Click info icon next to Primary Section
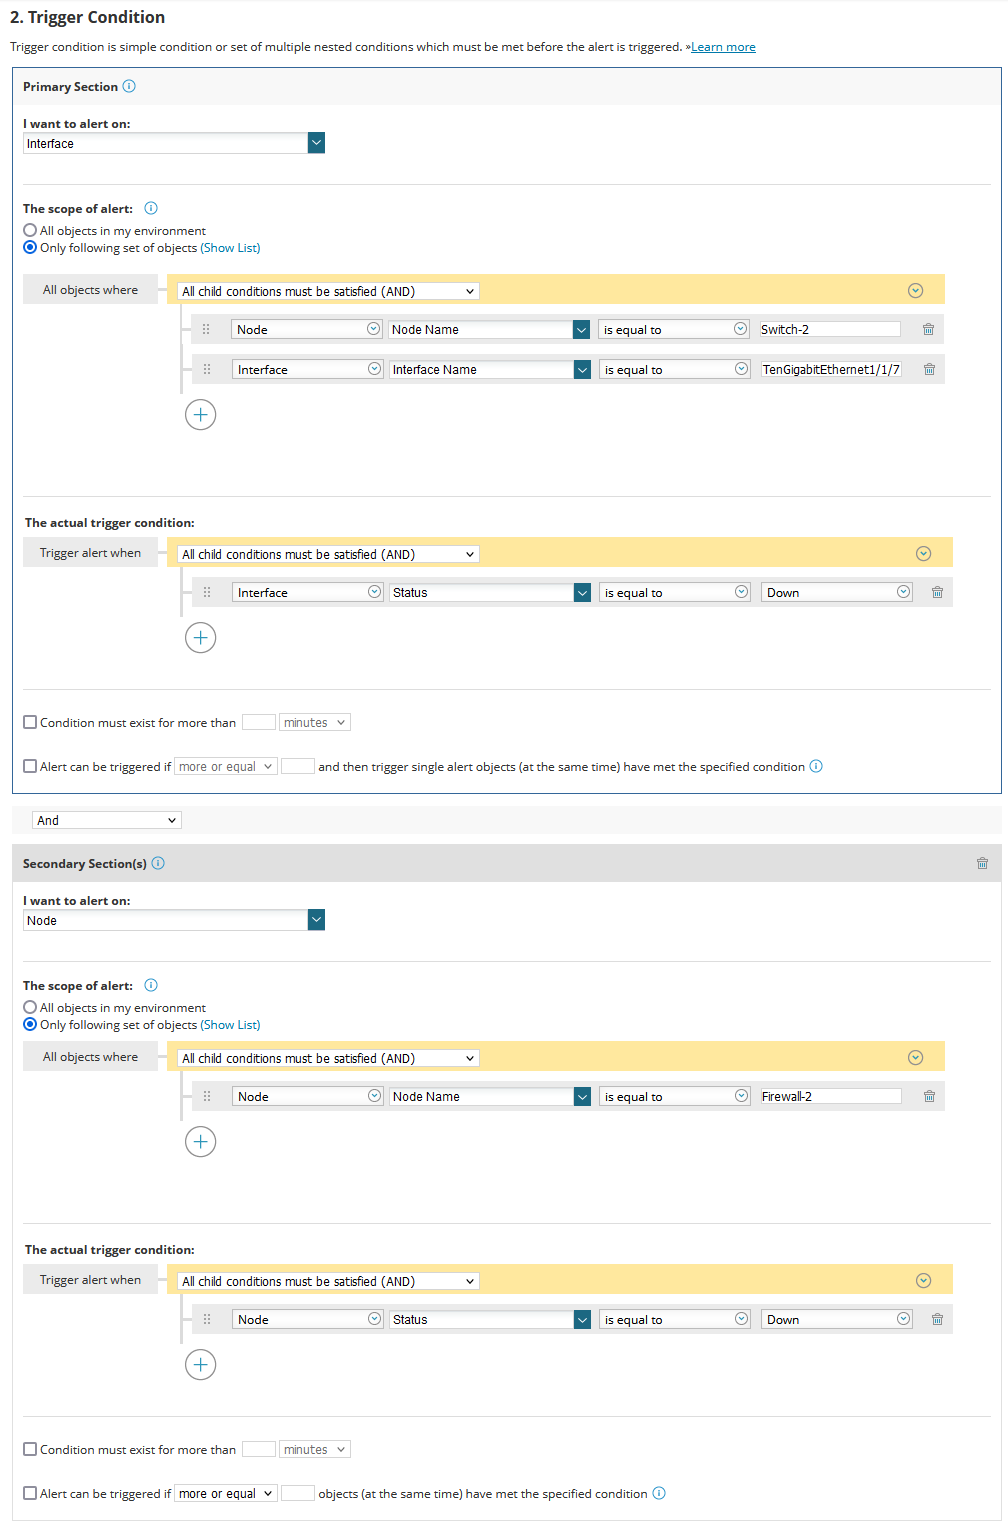 [x=129, y=87]
